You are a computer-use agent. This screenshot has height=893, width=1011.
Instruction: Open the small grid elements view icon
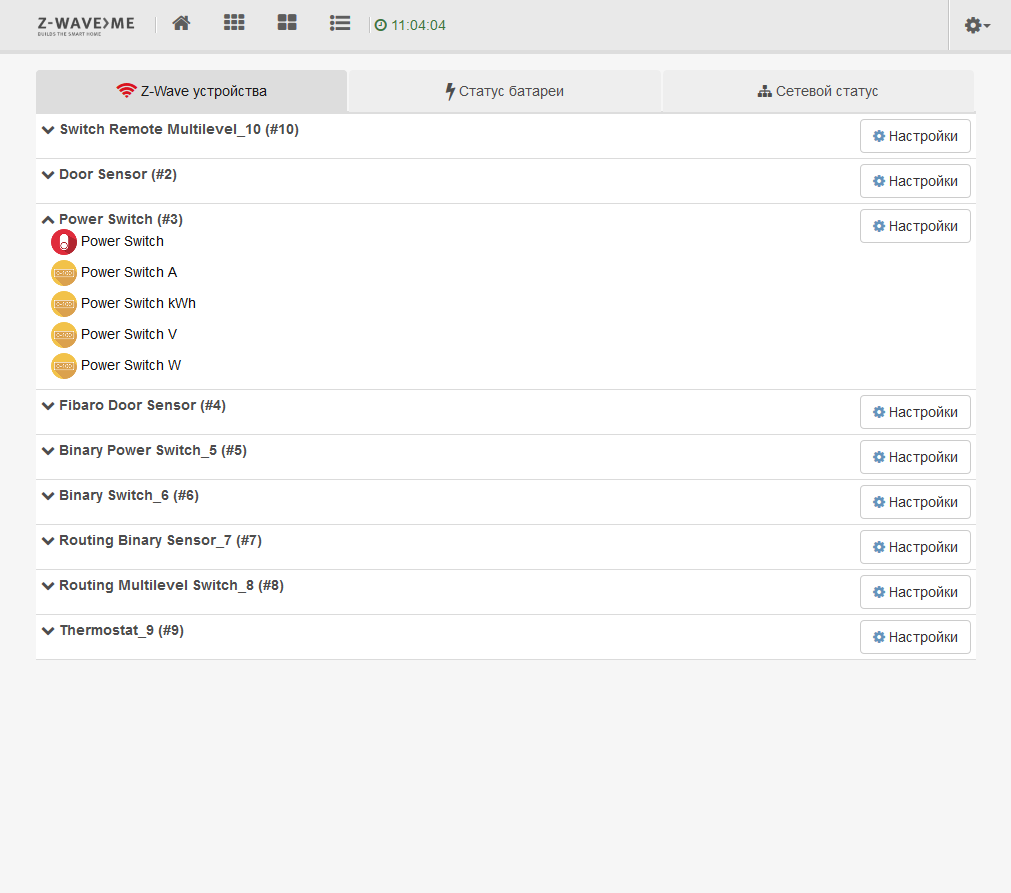click(x=234, y=23)
